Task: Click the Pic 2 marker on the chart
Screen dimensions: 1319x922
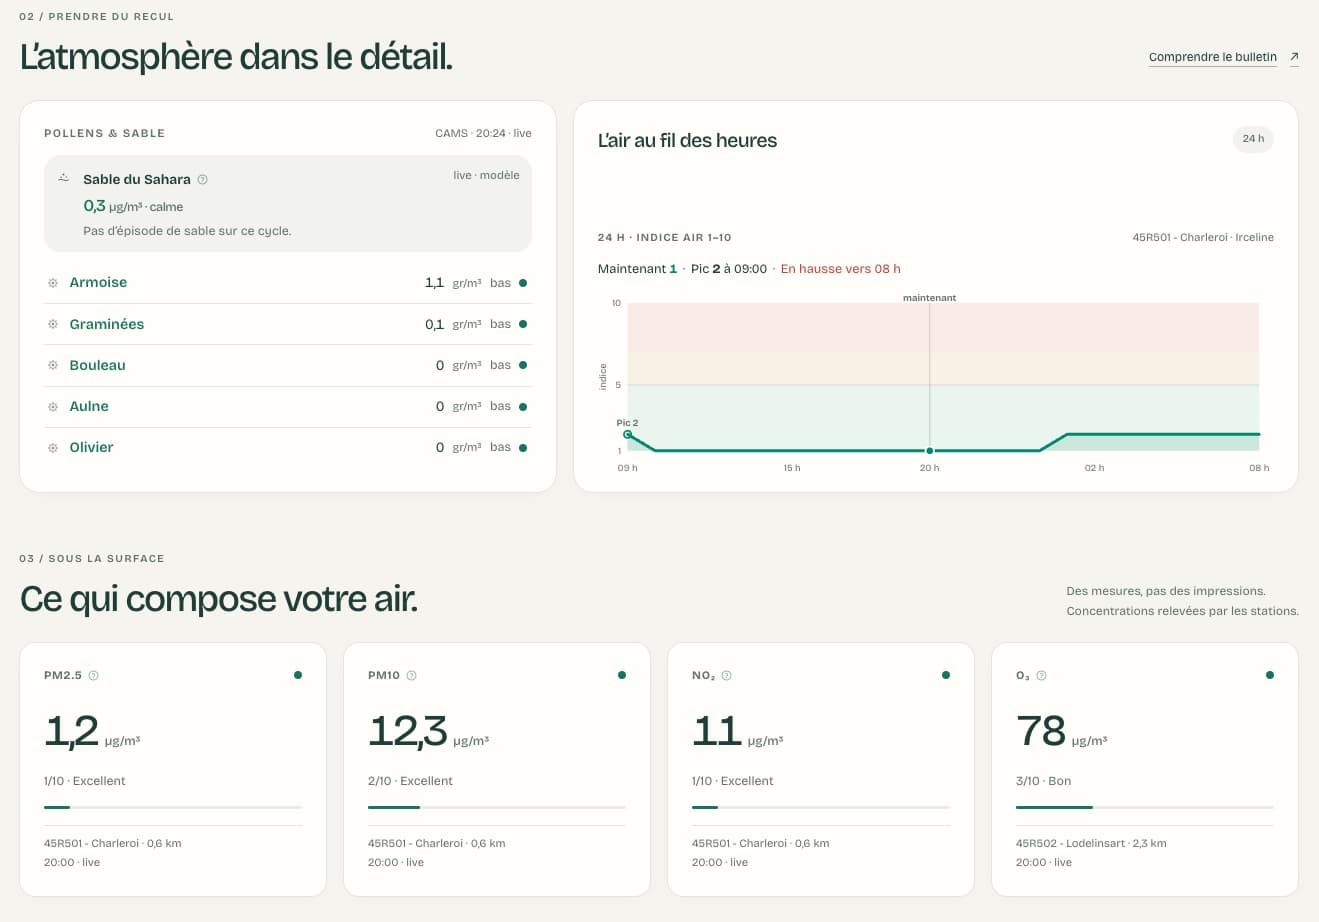Action: click(628, 434)
